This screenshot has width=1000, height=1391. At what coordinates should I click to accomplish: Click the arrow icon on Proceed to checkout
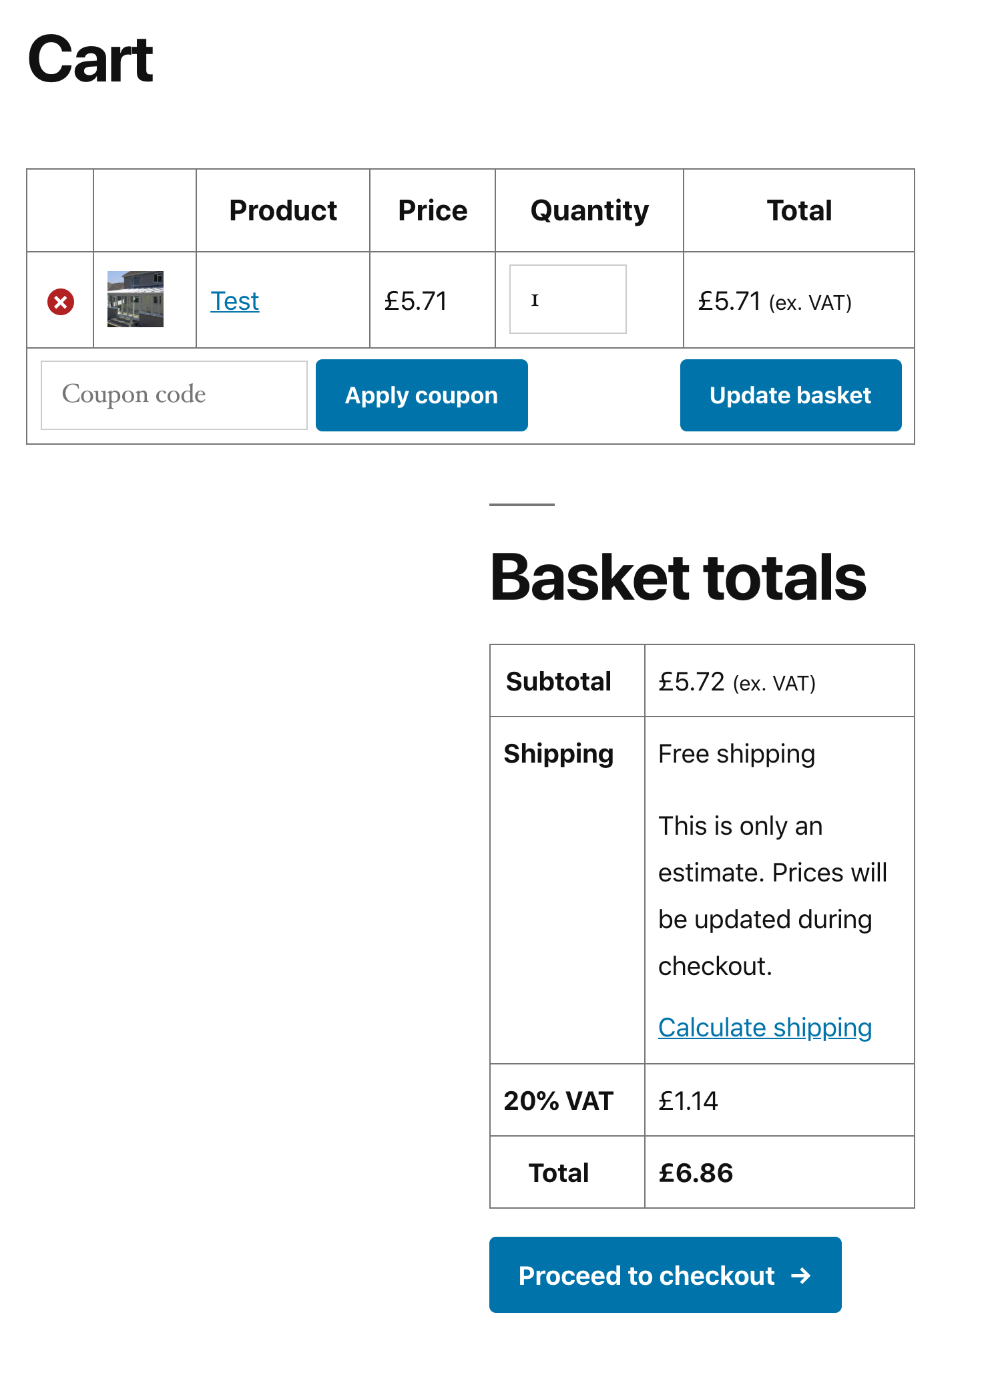coord(801,1275)
